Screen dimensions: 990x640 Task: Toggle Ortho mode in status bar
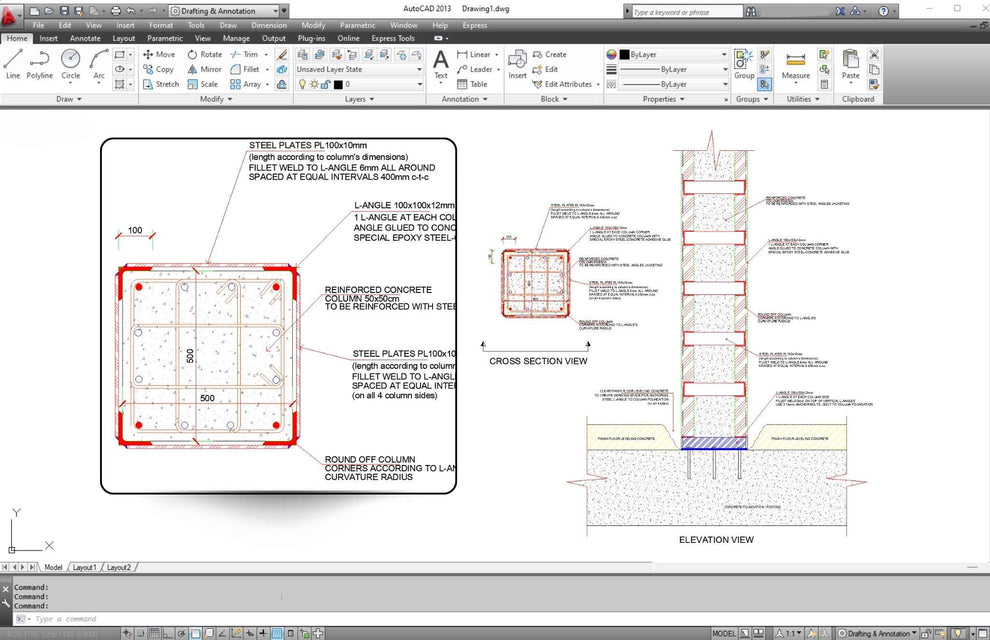tap(167, 633)
